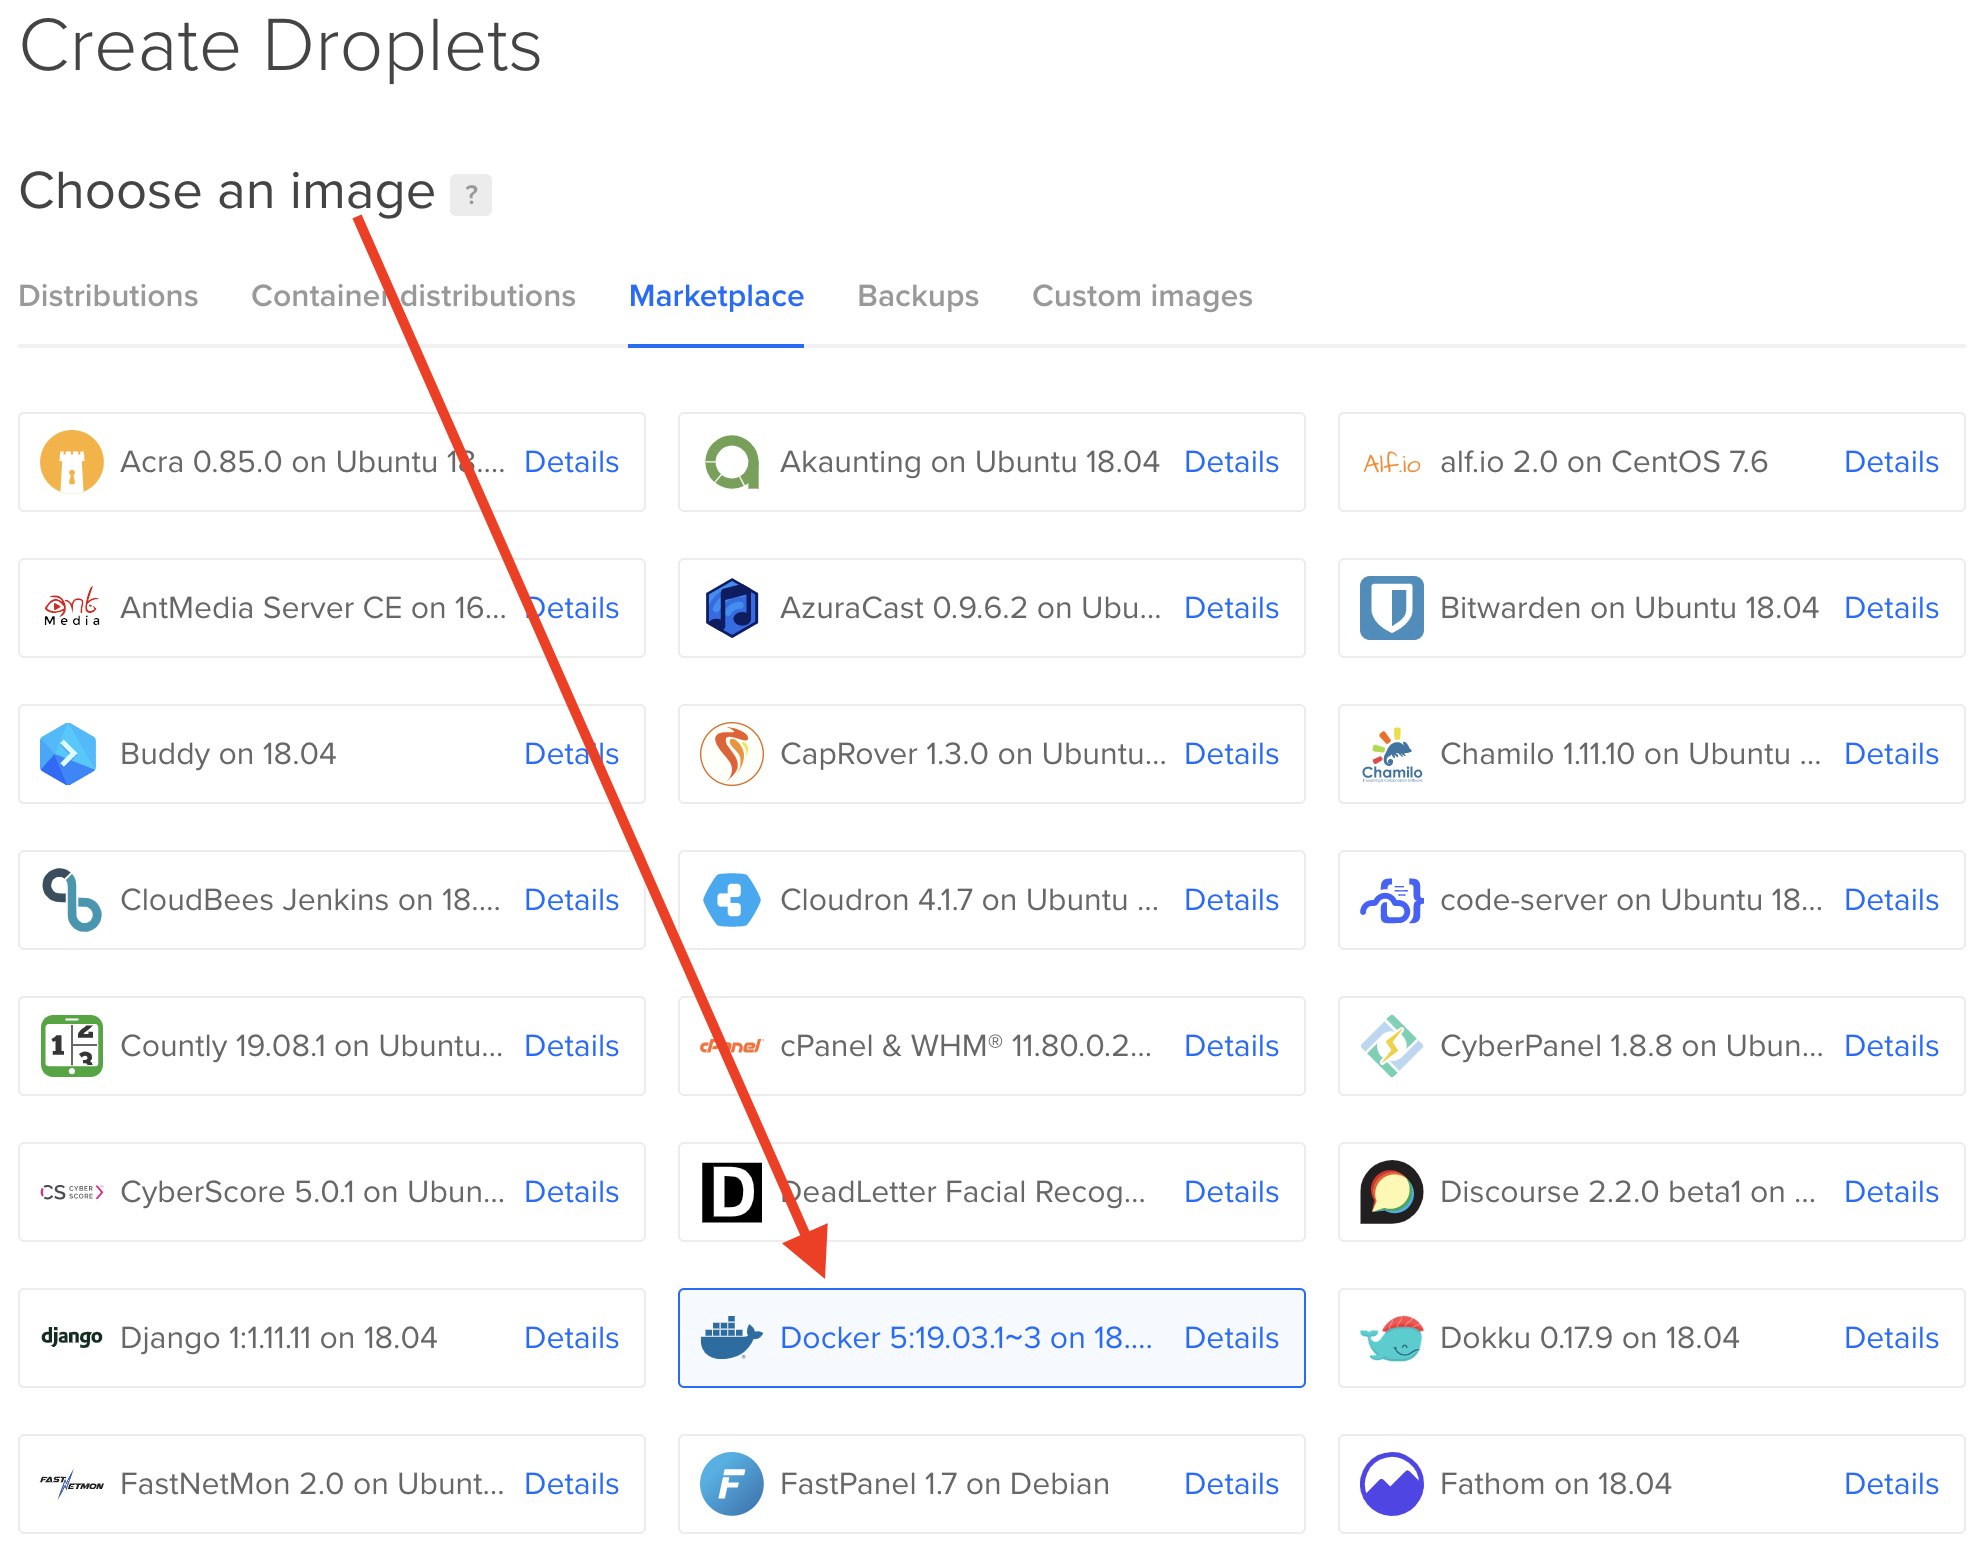Open the Choose an image help icon
The height and width of the screenshot is (1550, 1982).
click(471, 194)
